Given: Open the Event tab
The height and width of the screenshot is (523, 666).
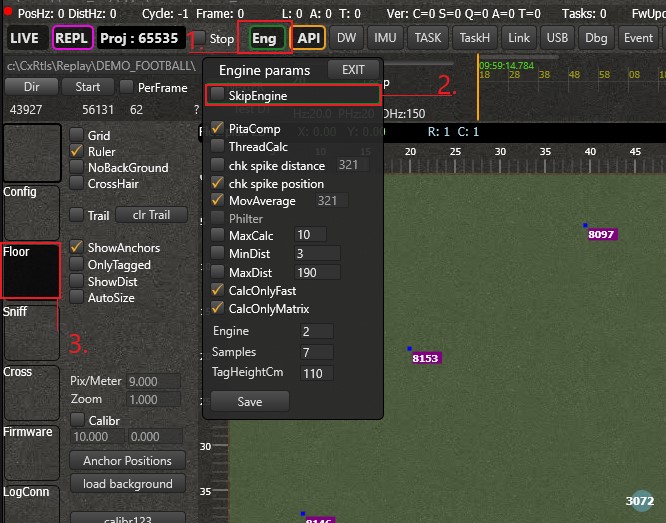Looking at the screenshot, I should [638, 38].
